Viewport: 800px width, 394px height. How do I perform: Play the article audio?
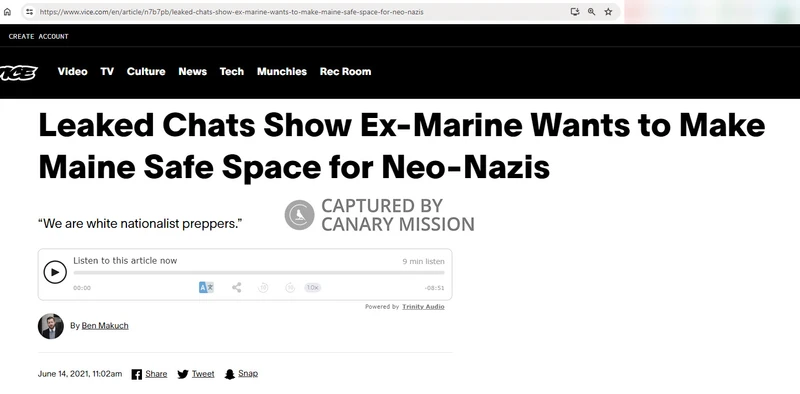(55, 272)
